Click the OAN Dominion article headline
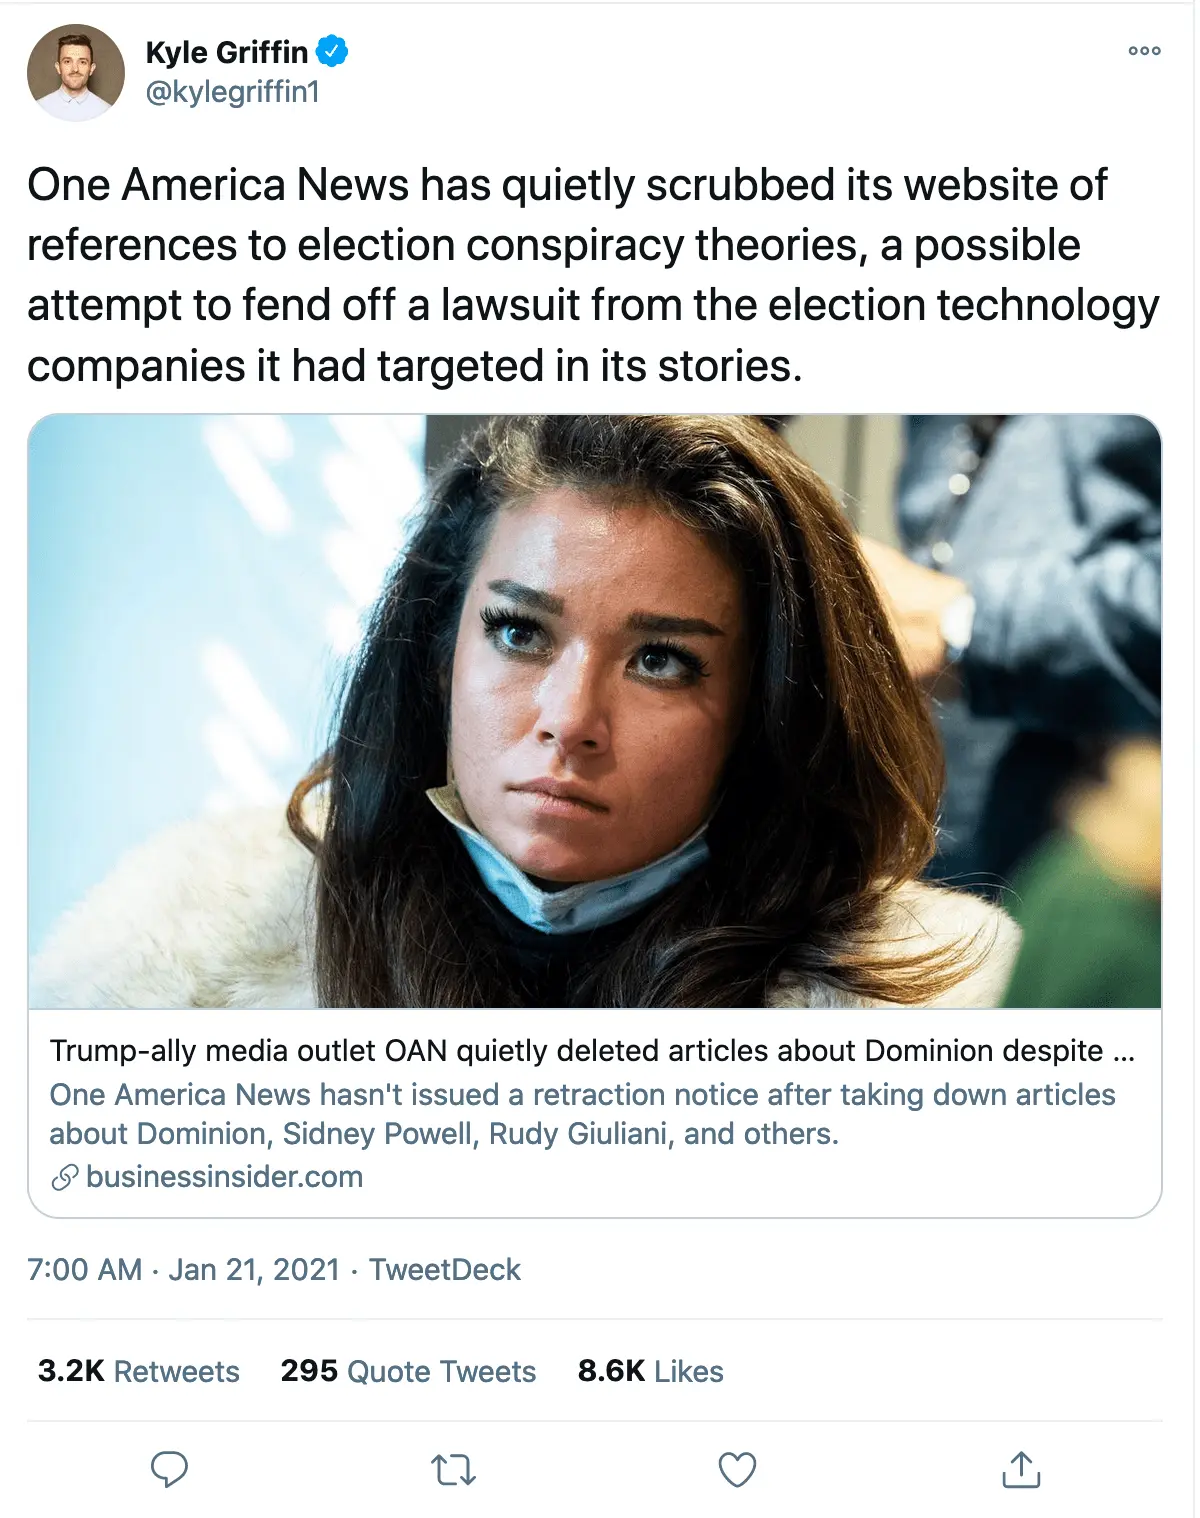The height and width of the screenshot is (1518, 1200). coord(592,1051)
